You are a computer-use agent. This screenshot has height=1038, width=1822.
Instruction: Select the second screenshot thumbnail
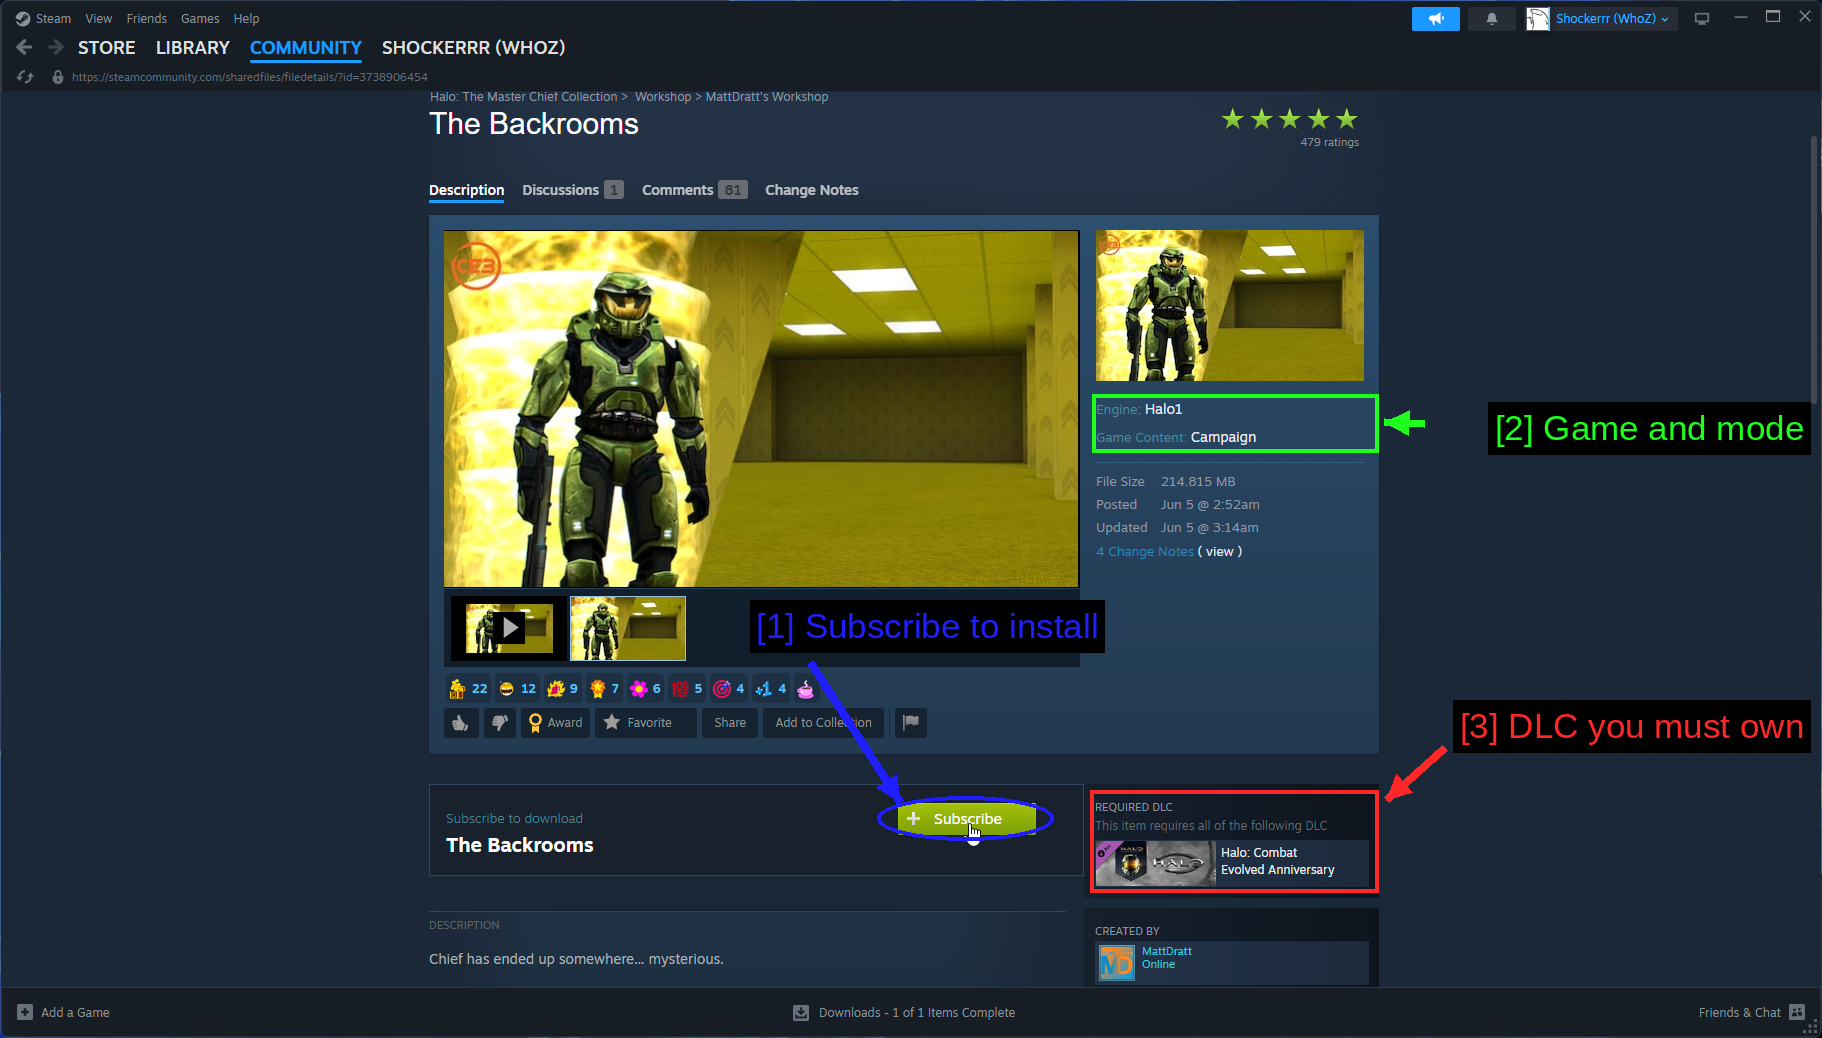[x=628, y=628]
